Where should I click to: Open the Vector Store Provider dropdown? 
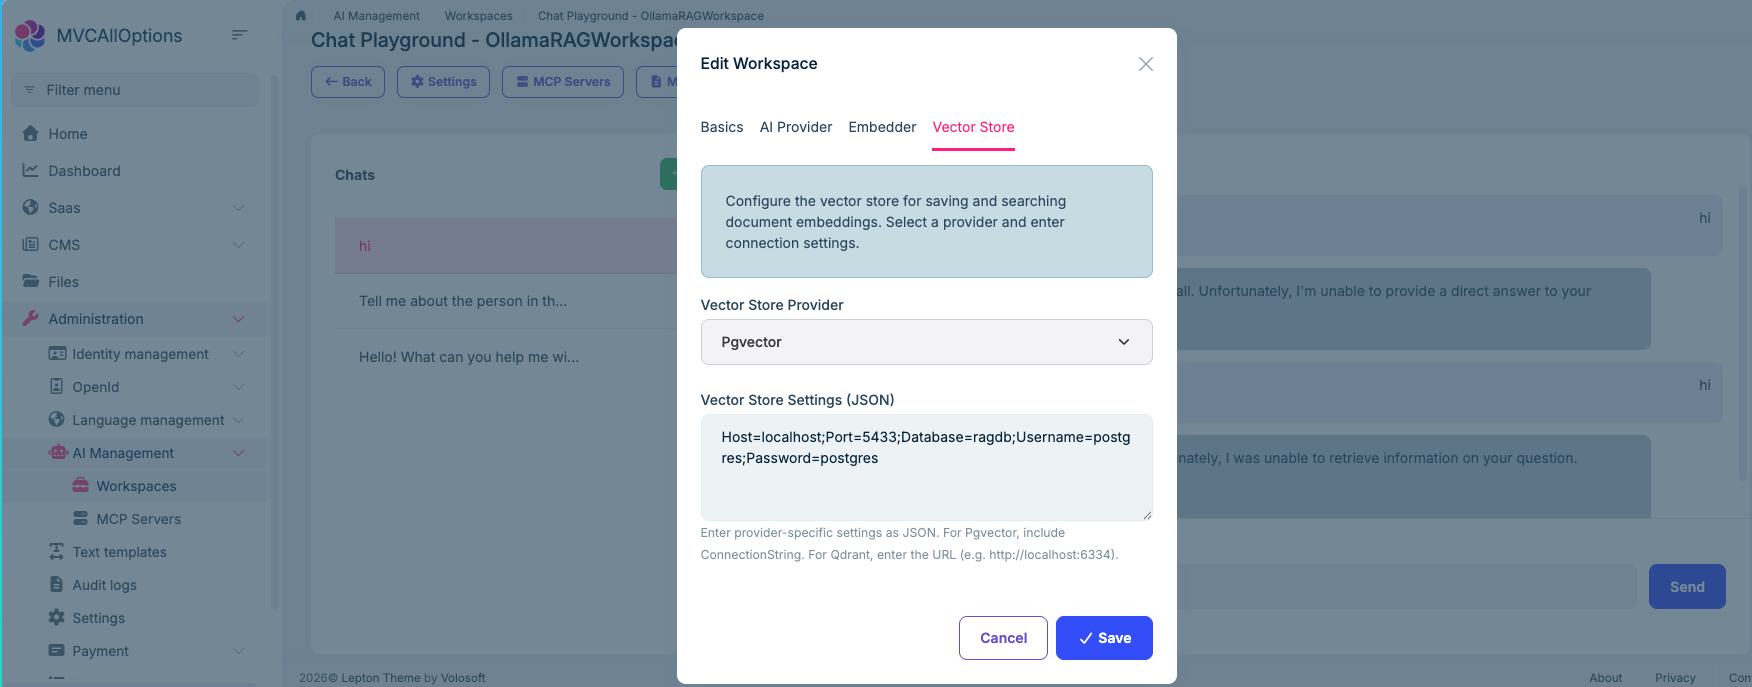926,342
